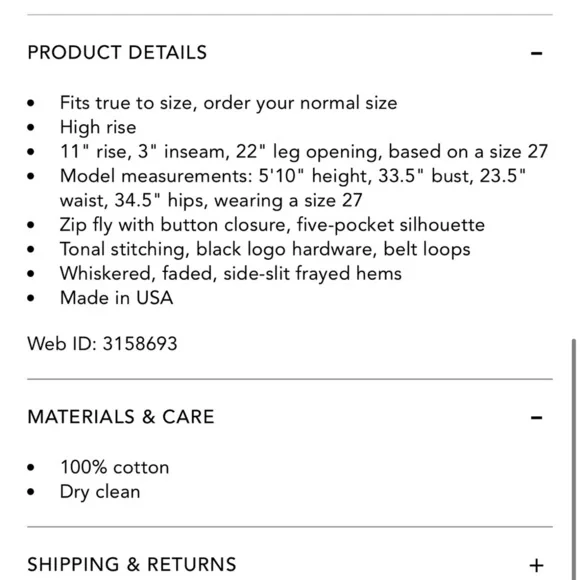Open the SHIPPING & RETURNS section heading
Viewport: 580px width, 580px height.
(132, 564)
